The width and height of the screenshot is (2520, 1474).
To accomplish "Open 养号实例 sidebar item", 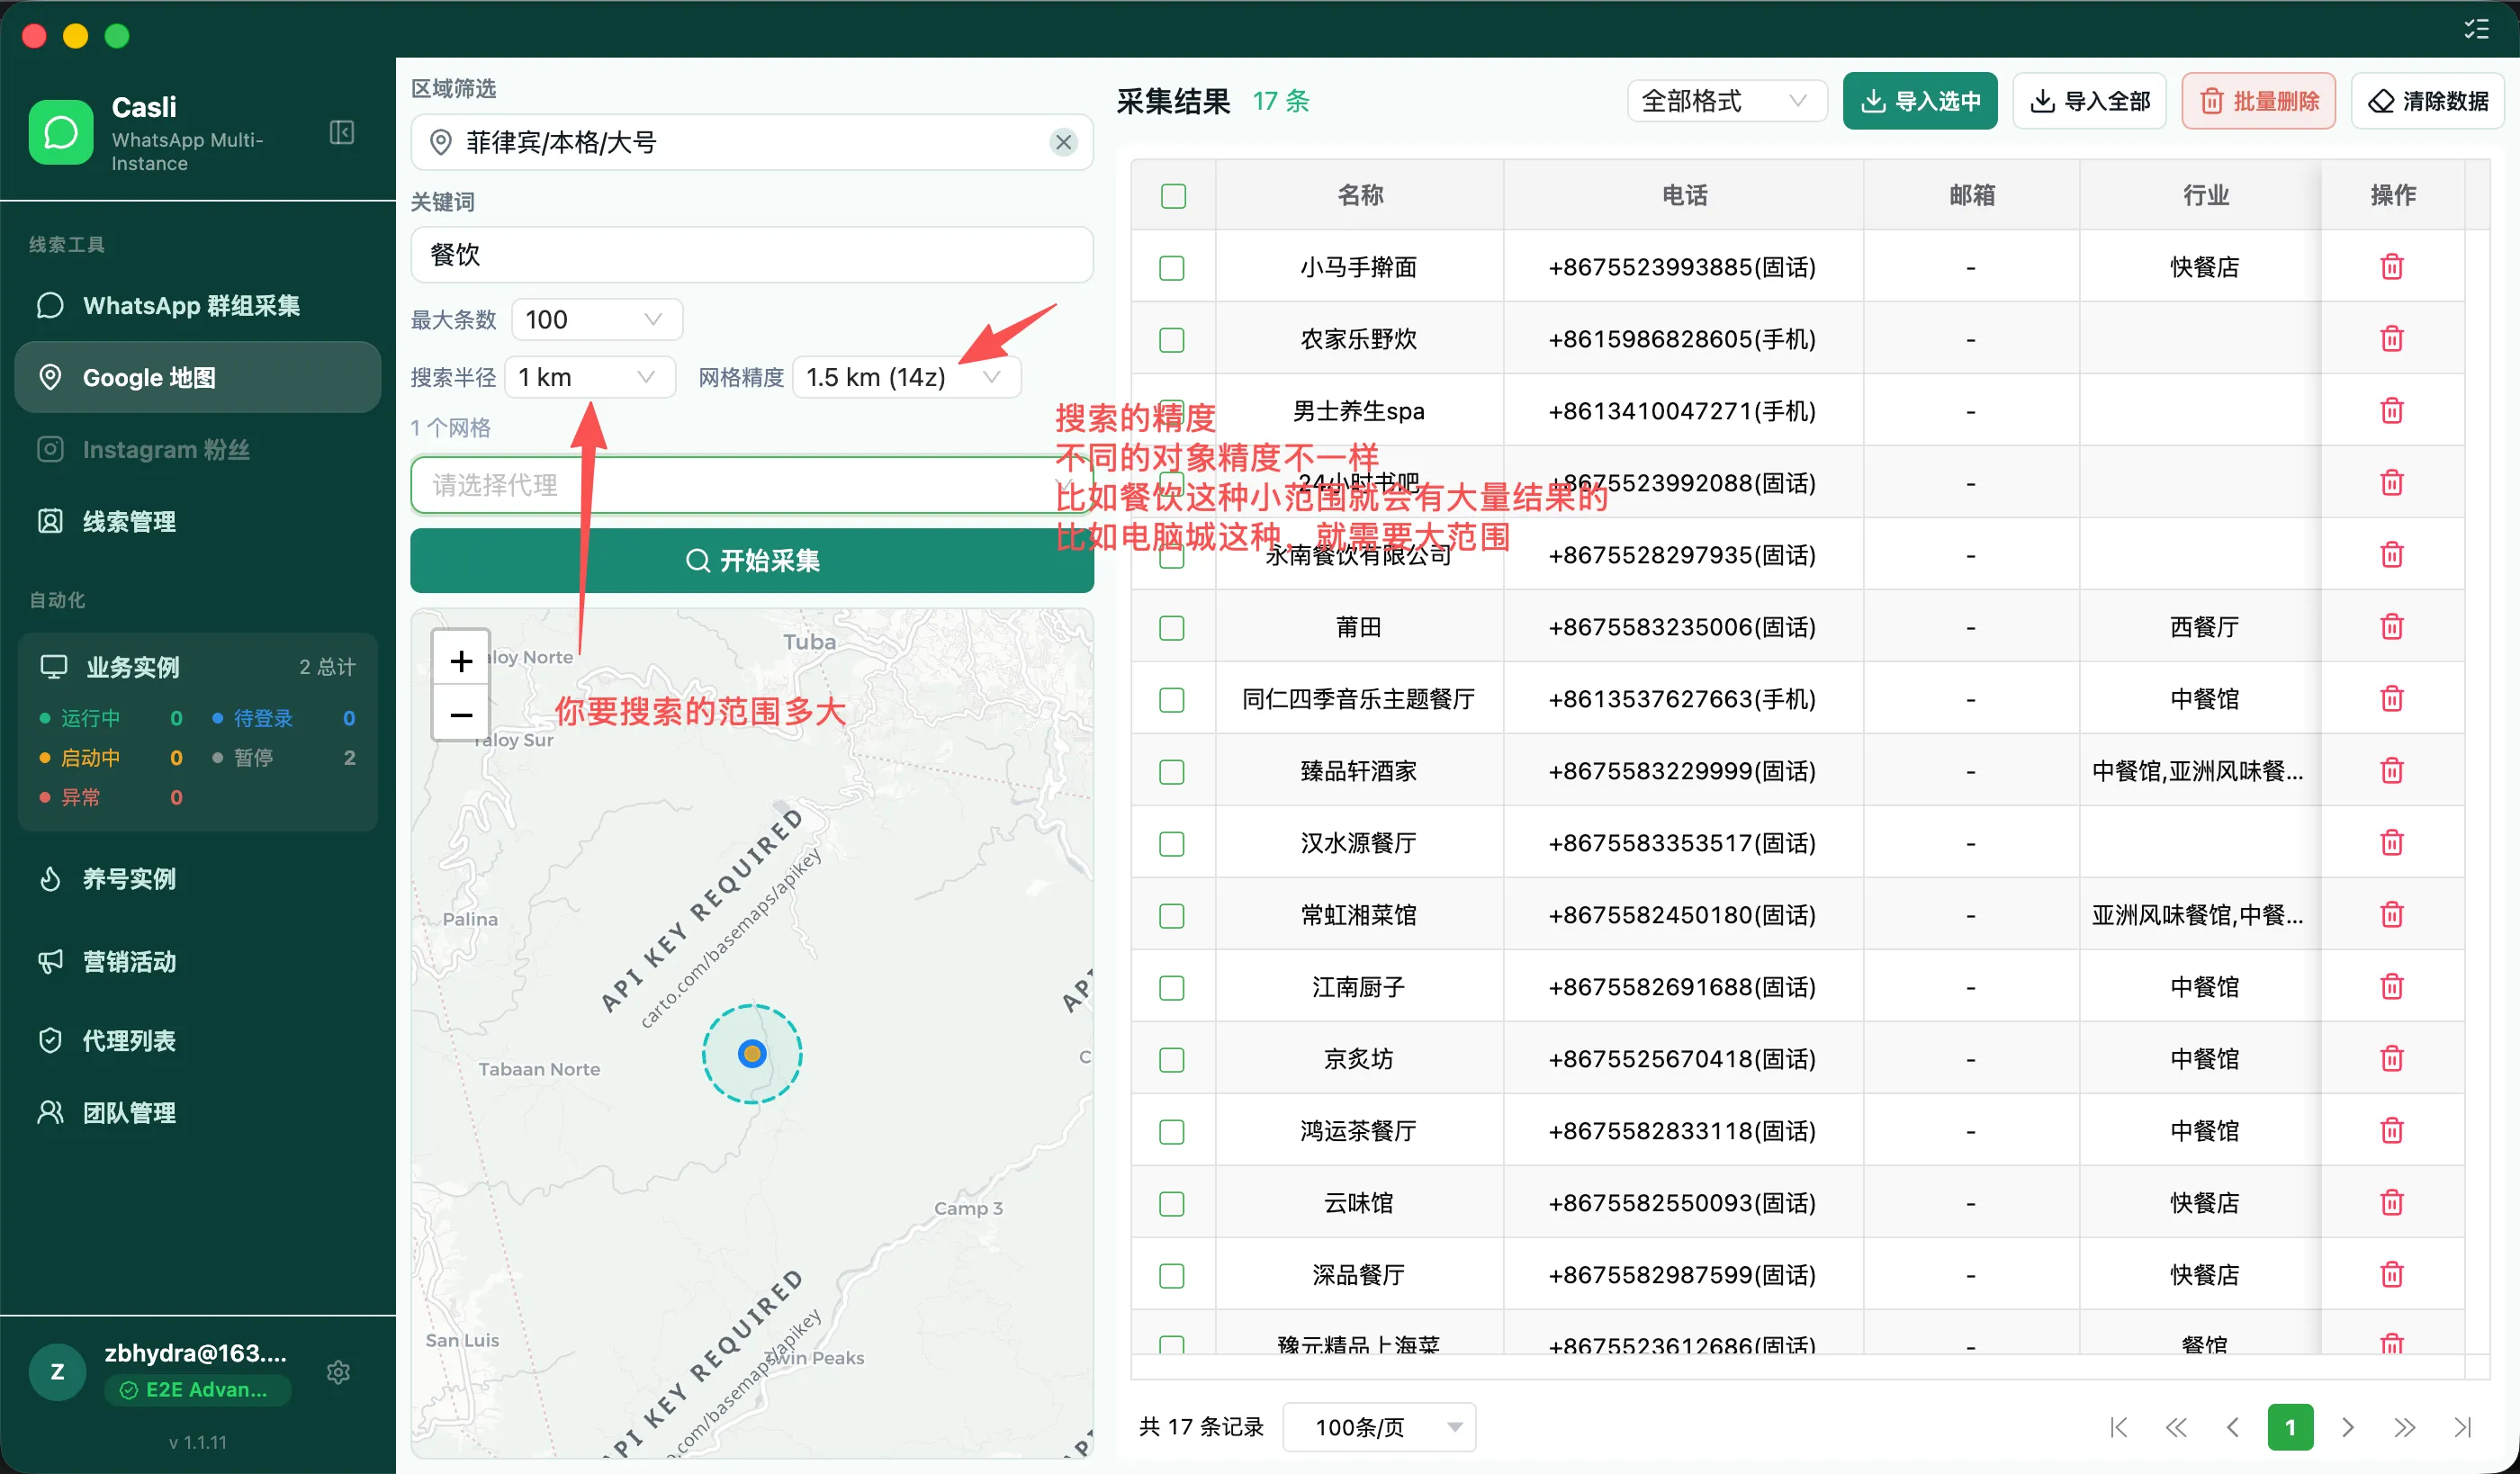I will click(x=197, y=879).
